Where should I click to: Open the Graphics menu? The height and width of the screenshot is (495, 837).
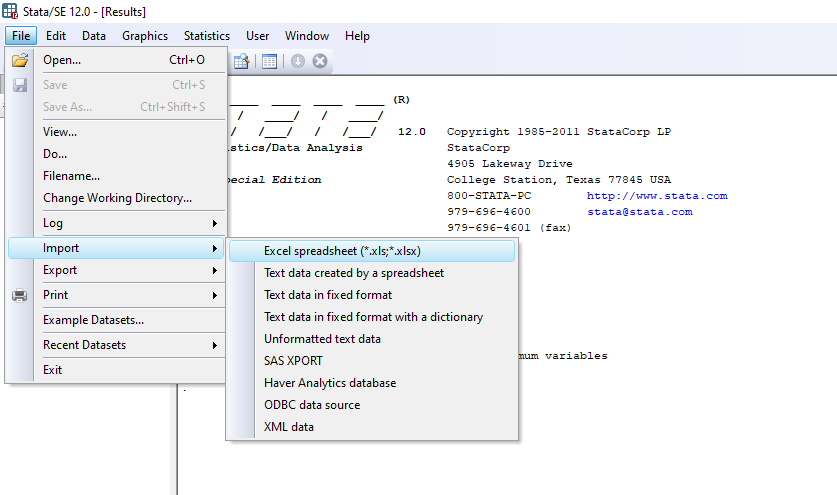145,36
